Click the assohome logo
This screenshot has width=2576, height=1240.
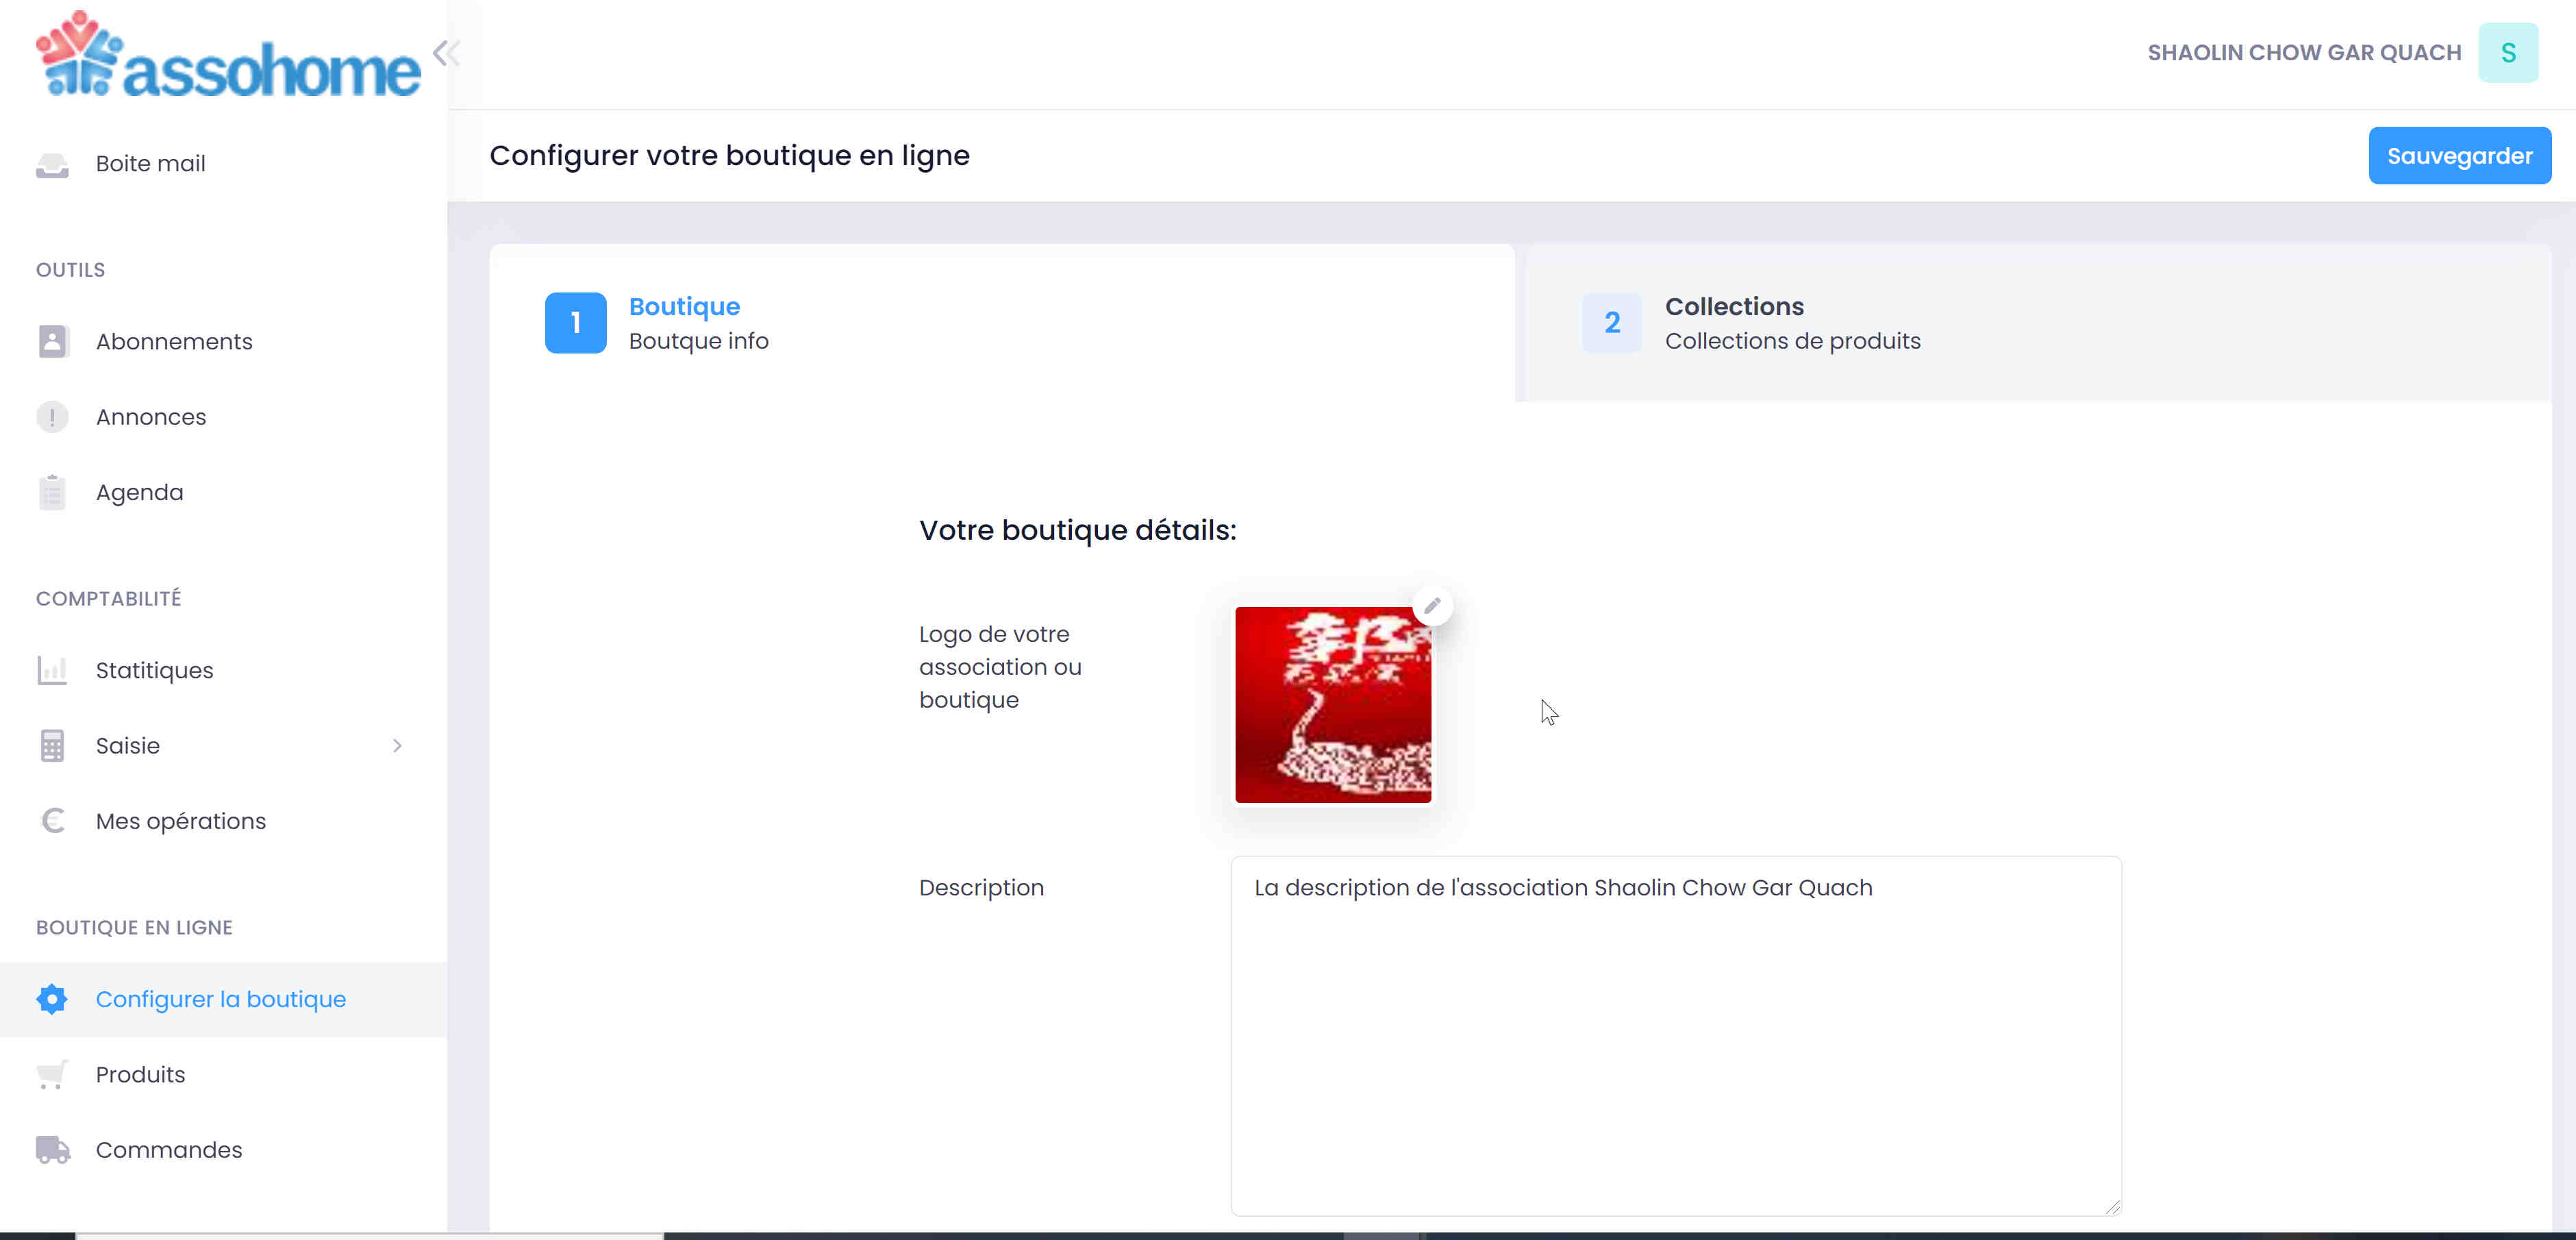coord(228,56)
